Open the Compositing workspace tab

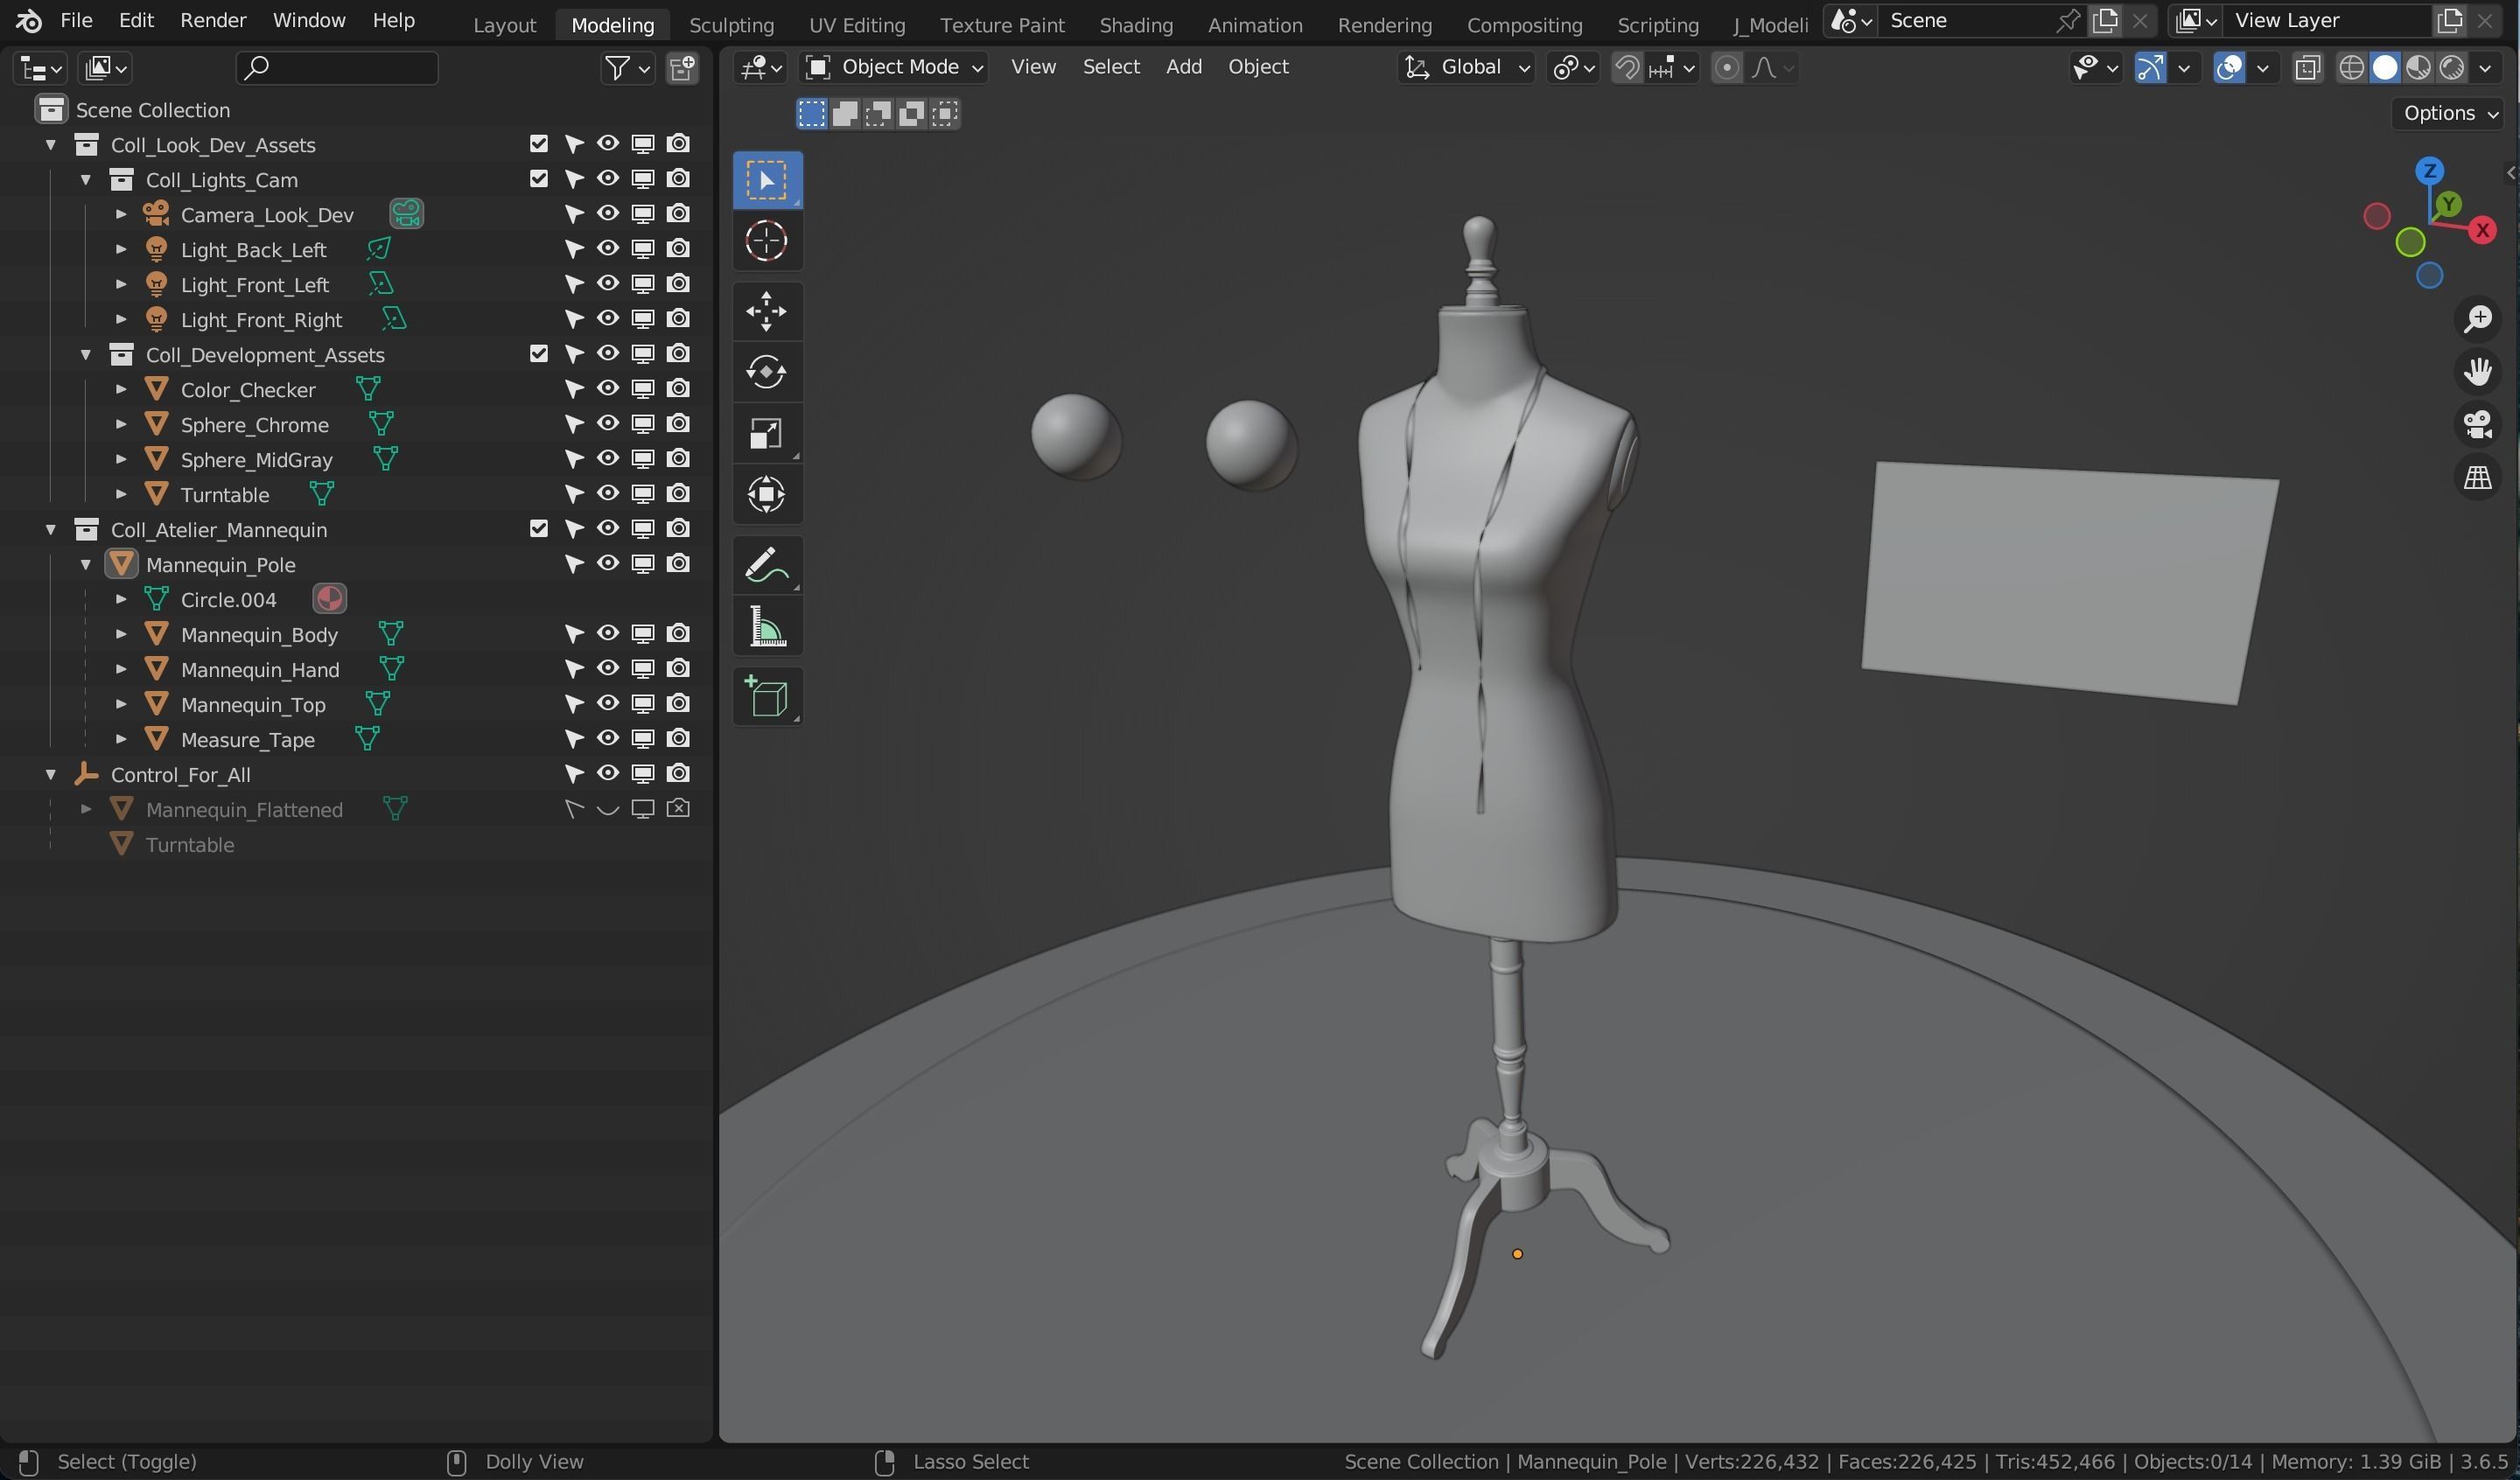[1524, 25]
